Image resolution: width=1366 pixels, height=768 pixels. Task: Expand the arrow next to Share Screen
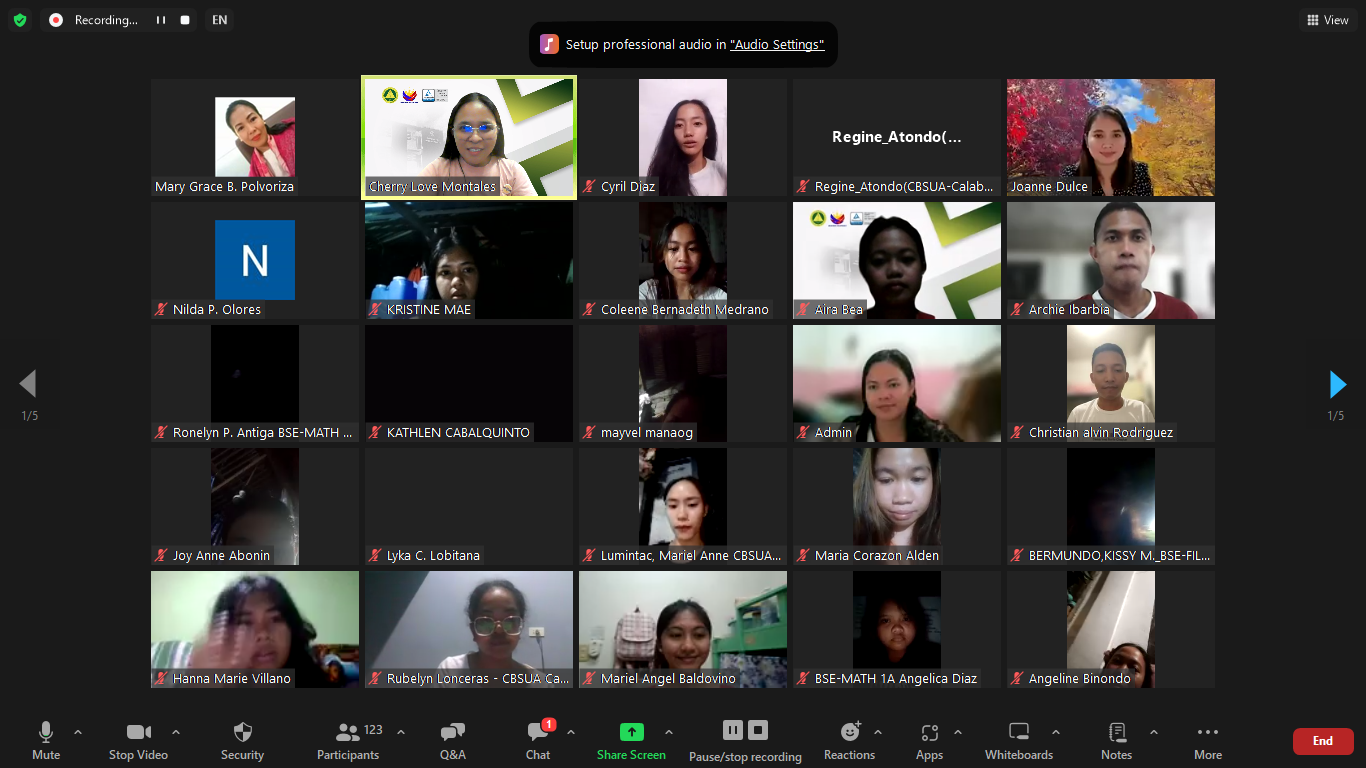pos(669,732)
